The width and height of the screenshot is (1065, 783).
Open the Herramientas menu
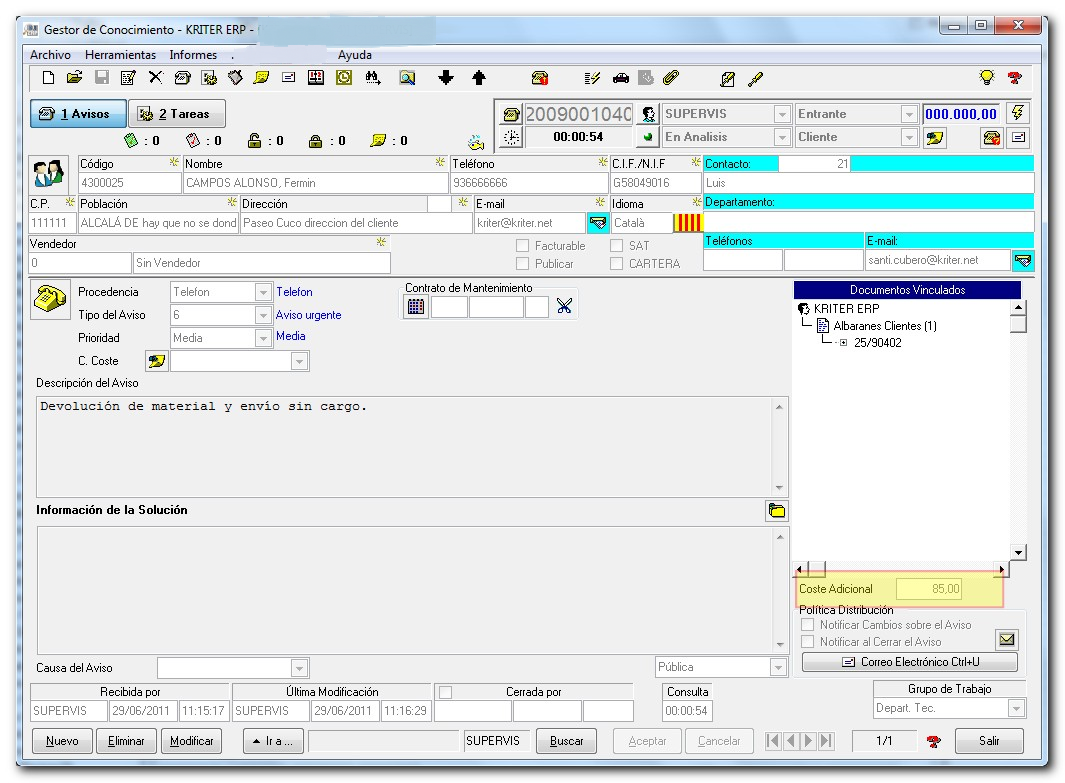(x=120, y=55)
